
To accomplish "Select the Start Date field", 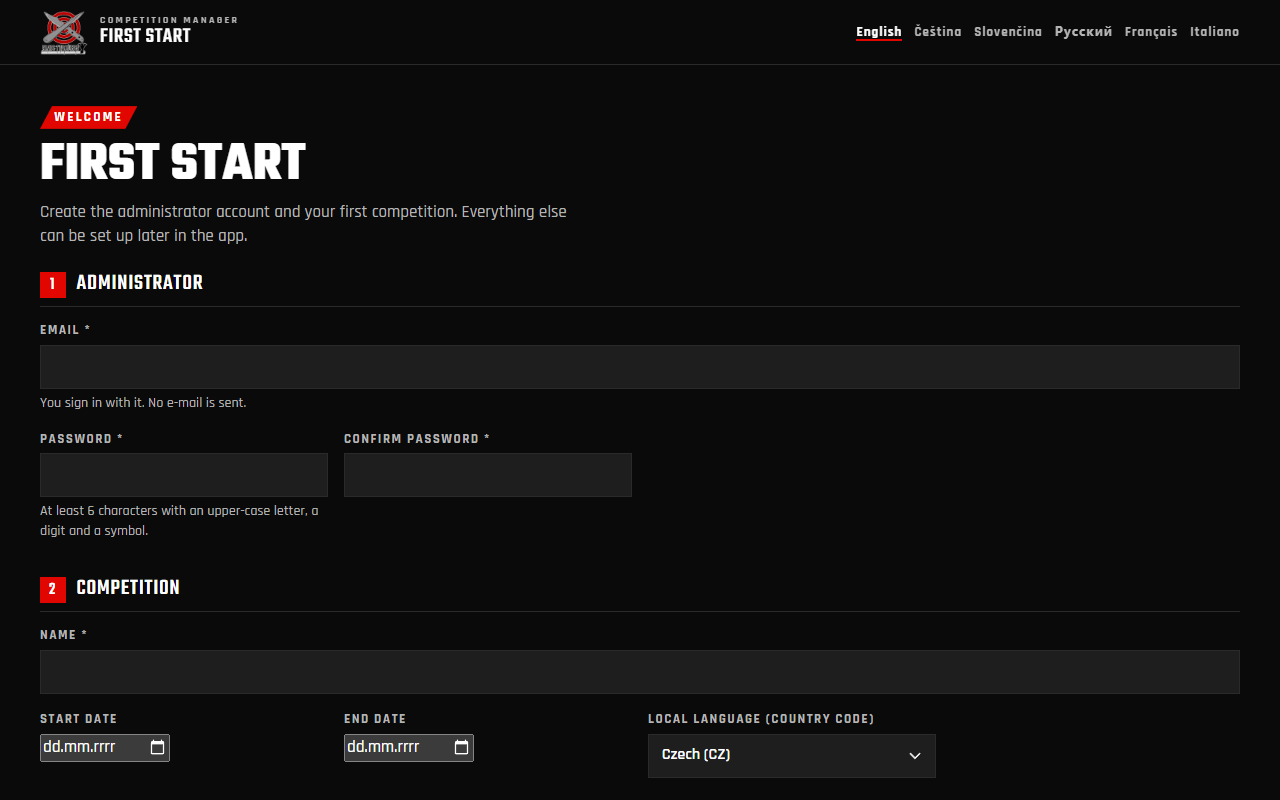I will pos(105,748).
